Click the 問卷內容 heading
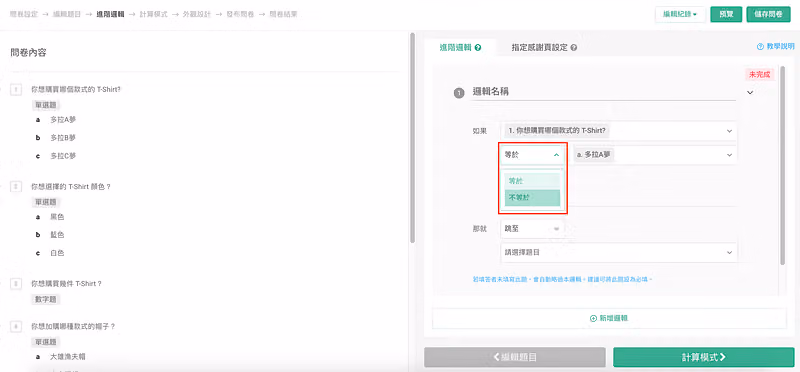 pyautogui.click(x=29, y=53)
